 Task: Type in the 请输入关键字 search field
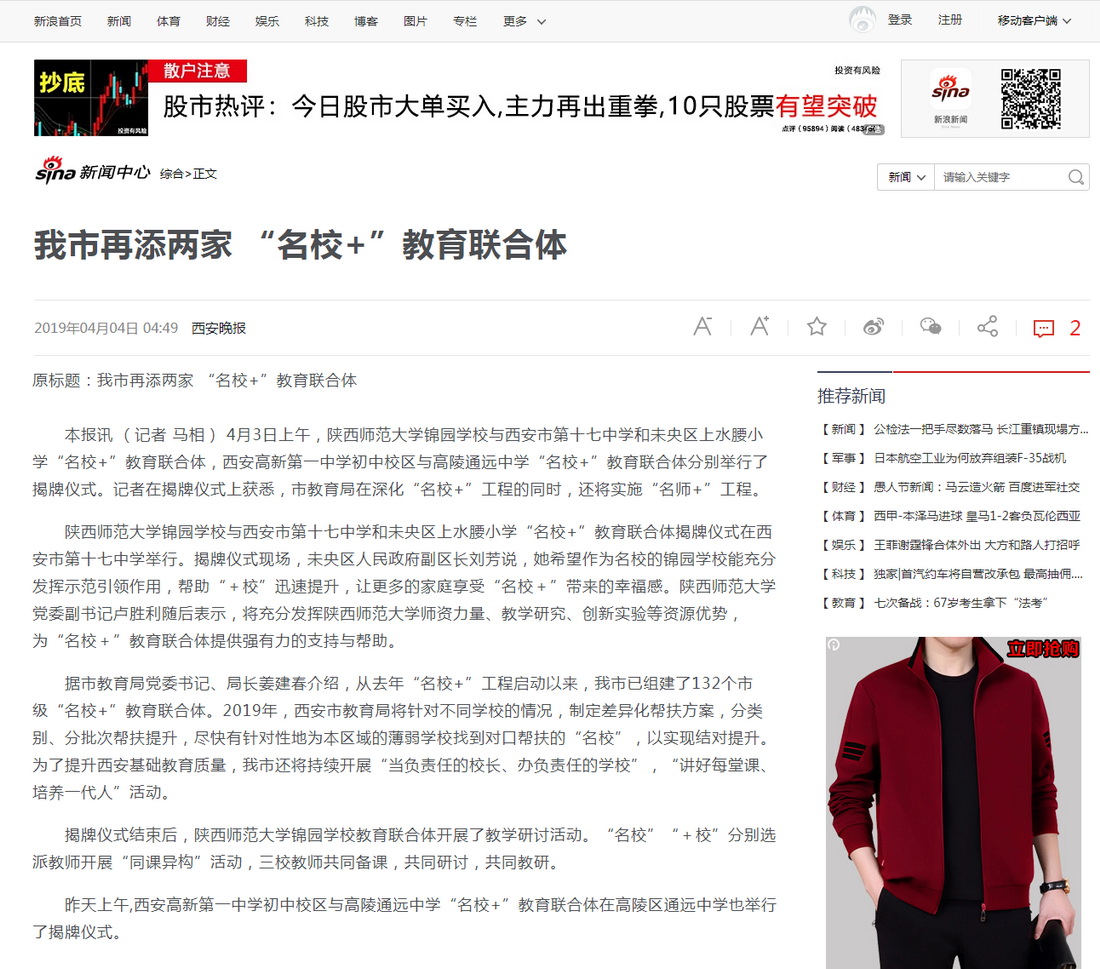pos(1000,177)
